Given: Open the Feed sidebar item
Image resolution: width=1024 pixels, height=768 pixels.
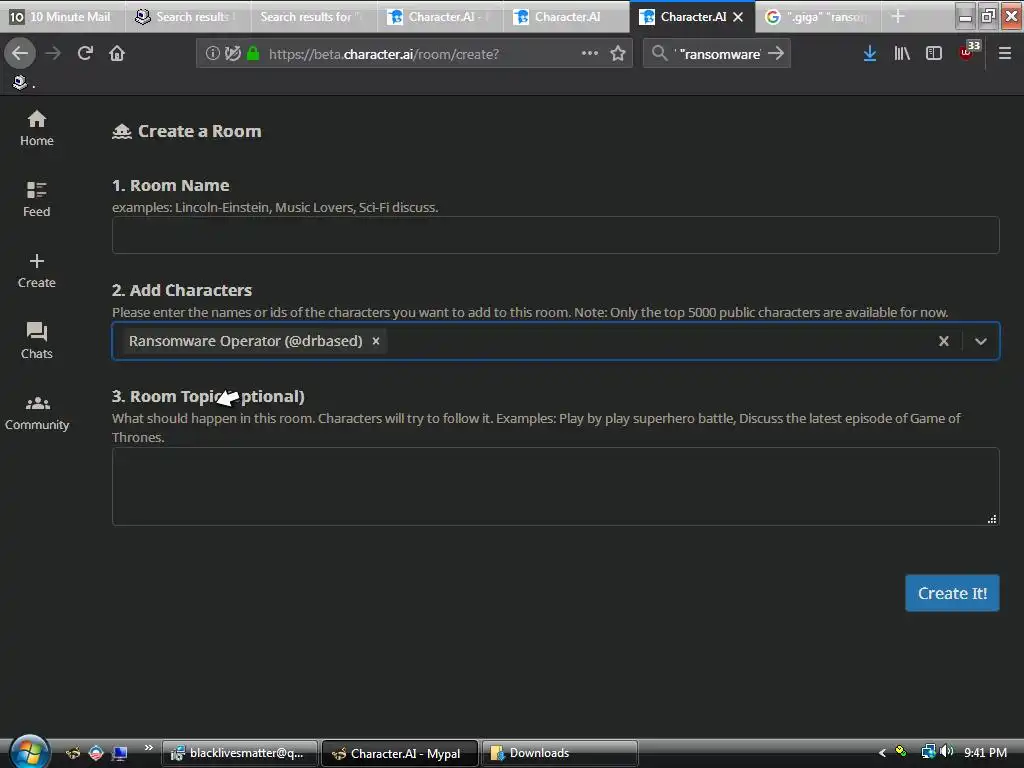Looking at the screenshot, I should pos(37,199).
